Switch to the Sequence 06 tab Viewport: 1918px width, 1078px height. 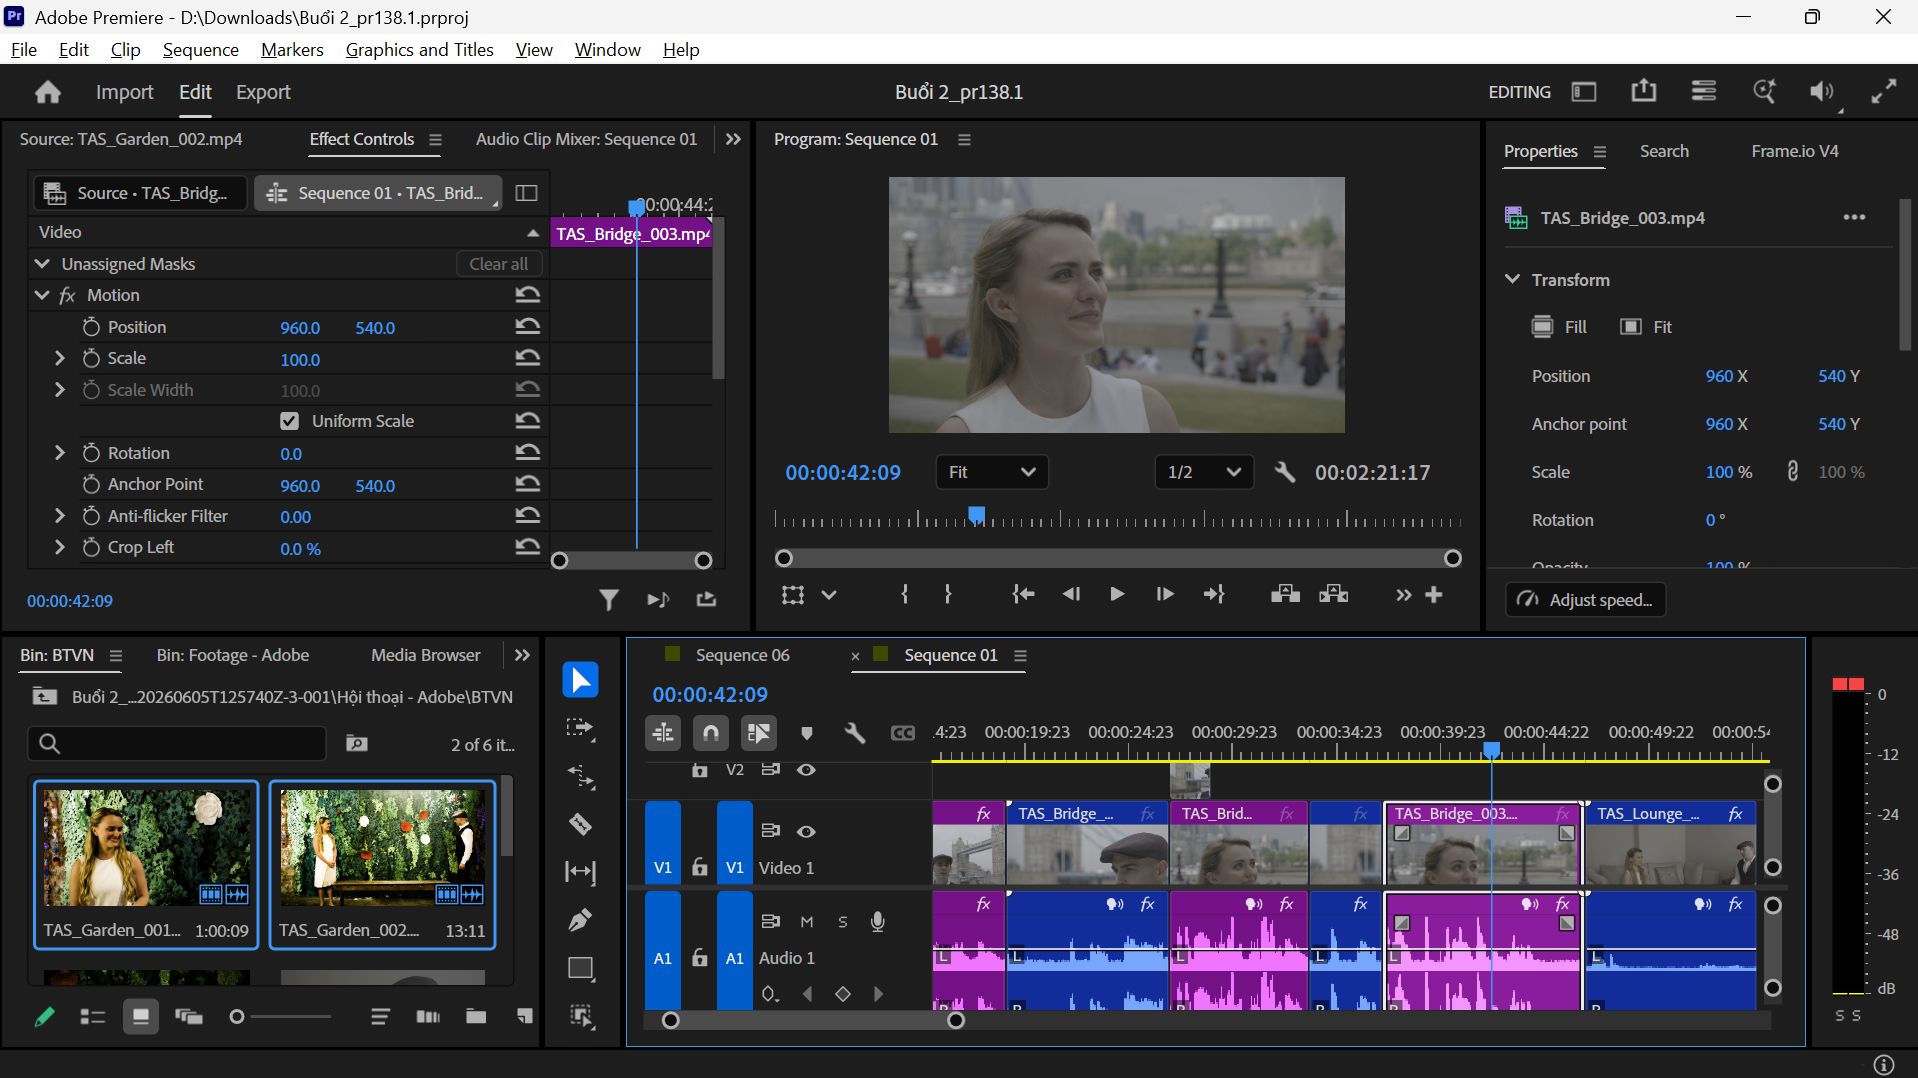[x=742, y=655]
